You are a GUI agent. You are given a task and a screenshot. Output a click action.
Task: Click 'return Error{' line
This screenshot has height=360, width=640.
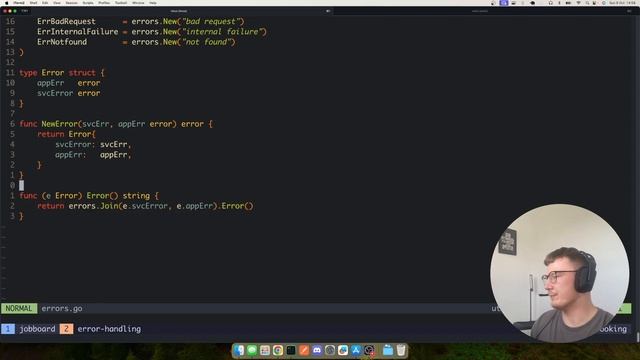tap(67, 134)
